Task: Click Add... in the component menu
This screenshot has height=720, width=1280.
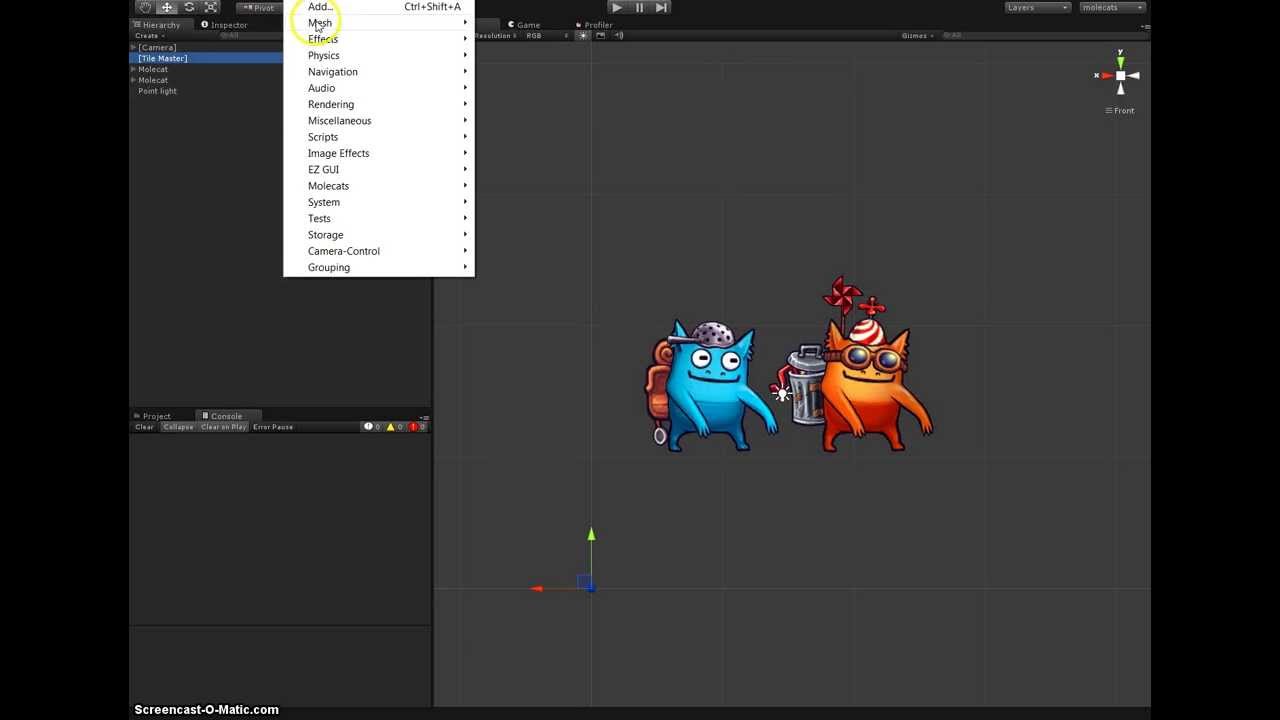Action: point(378,6)
